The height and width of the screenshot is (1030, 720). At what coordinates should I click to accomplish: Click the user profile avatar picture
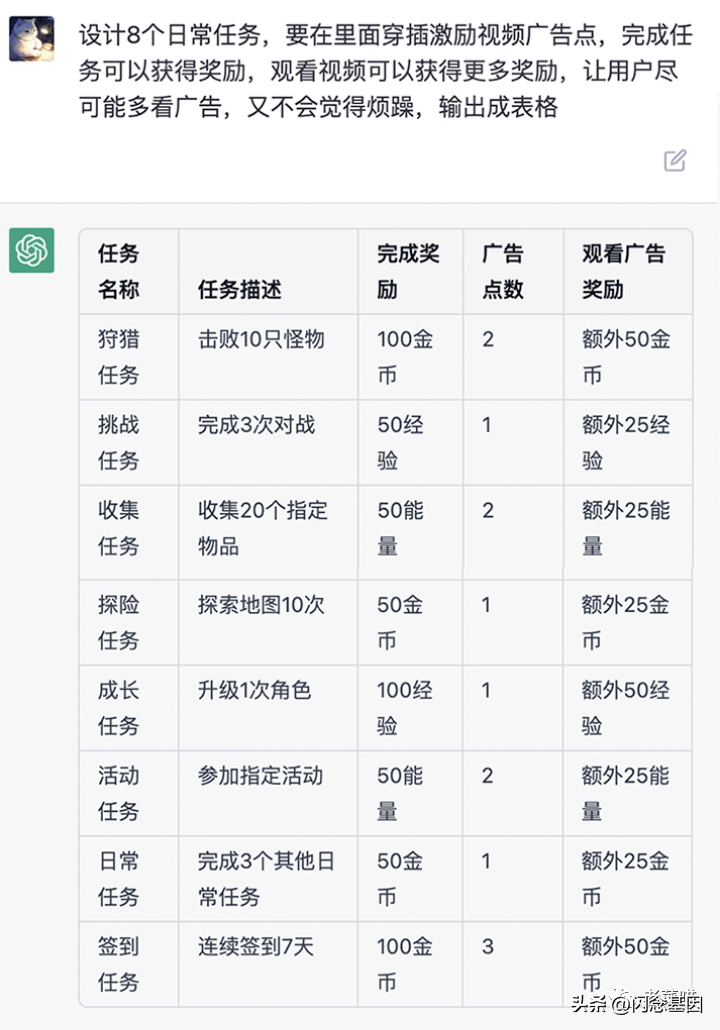pos(32,39)
